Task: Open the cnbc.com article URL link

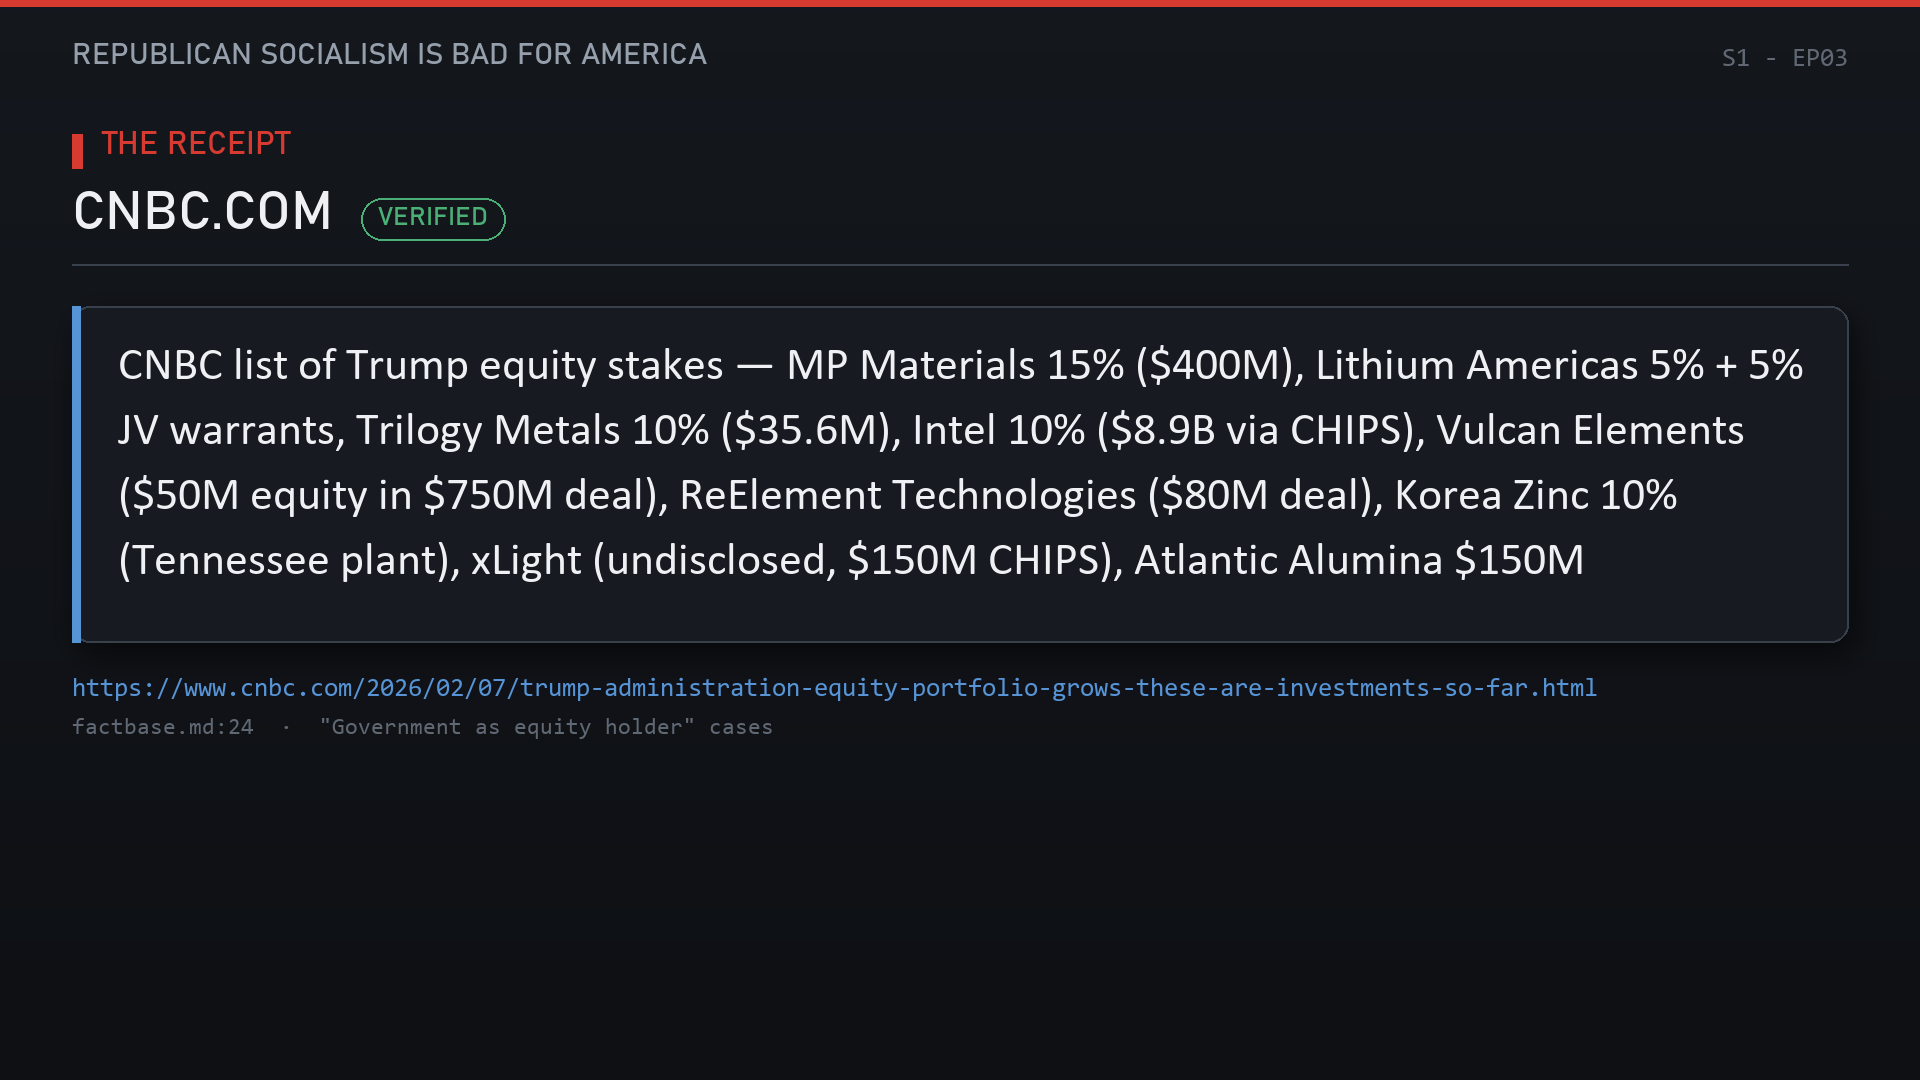Action: (x=834, y=688)
